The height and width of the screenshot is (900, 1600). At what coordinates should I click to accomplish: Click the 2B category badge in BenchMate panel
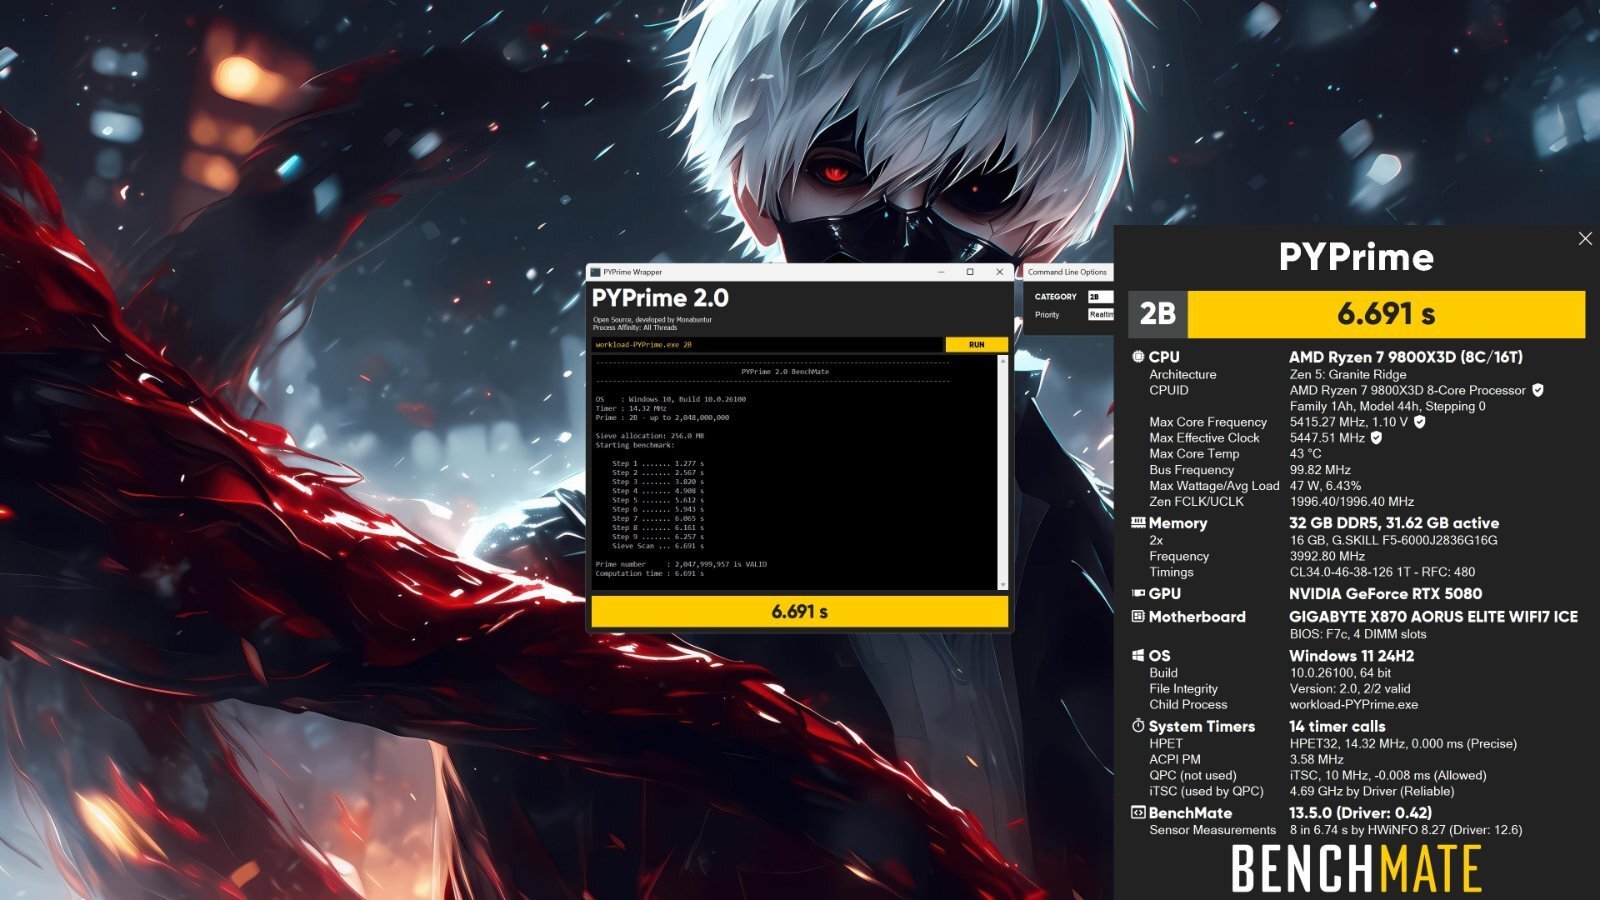pos(1158,314)
